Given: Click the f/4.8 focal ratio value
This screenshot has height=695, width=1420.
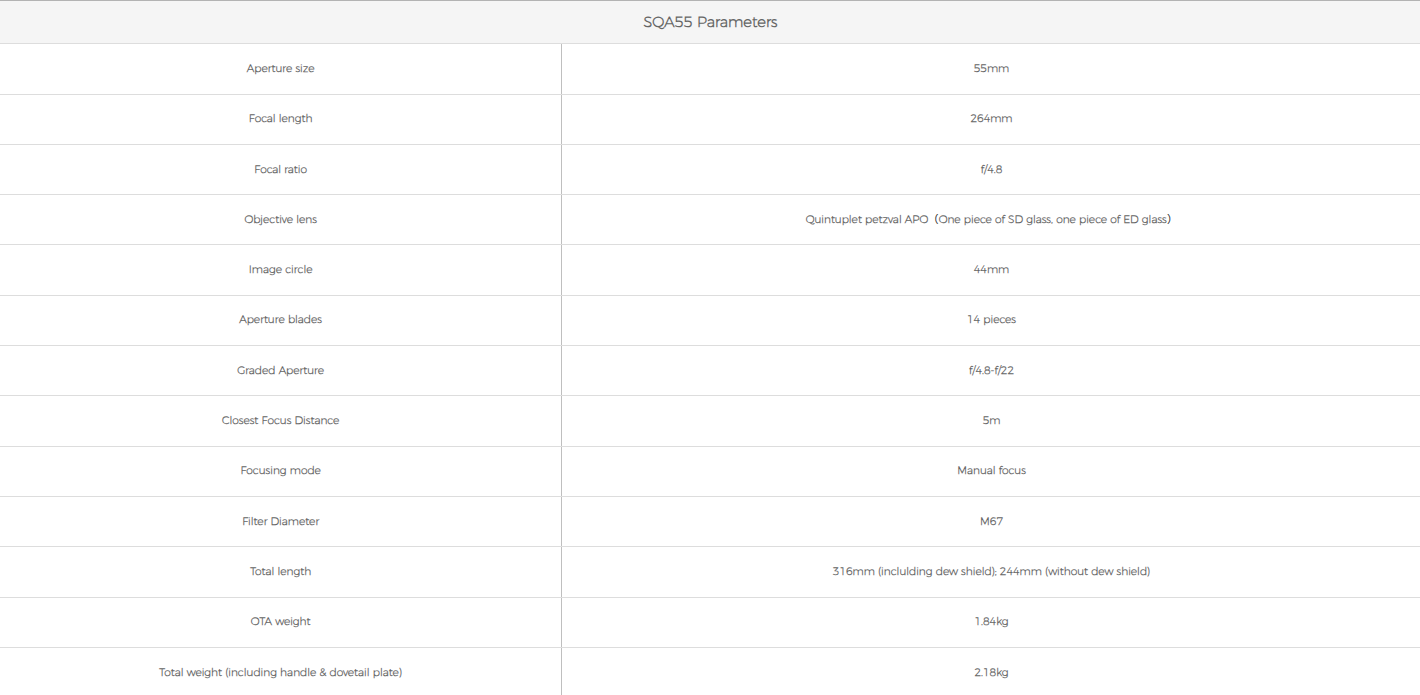Looking at the screenshot, I should tap(991, 169).
